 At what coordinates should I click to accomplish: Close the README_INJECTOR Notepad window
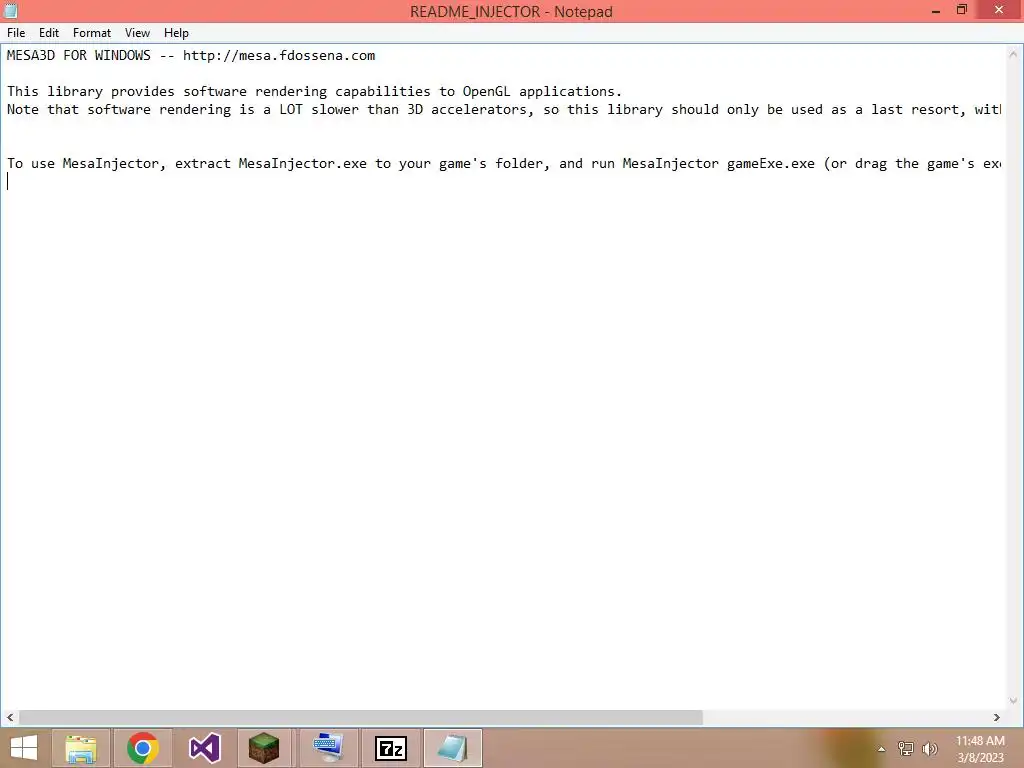(999, 10)
